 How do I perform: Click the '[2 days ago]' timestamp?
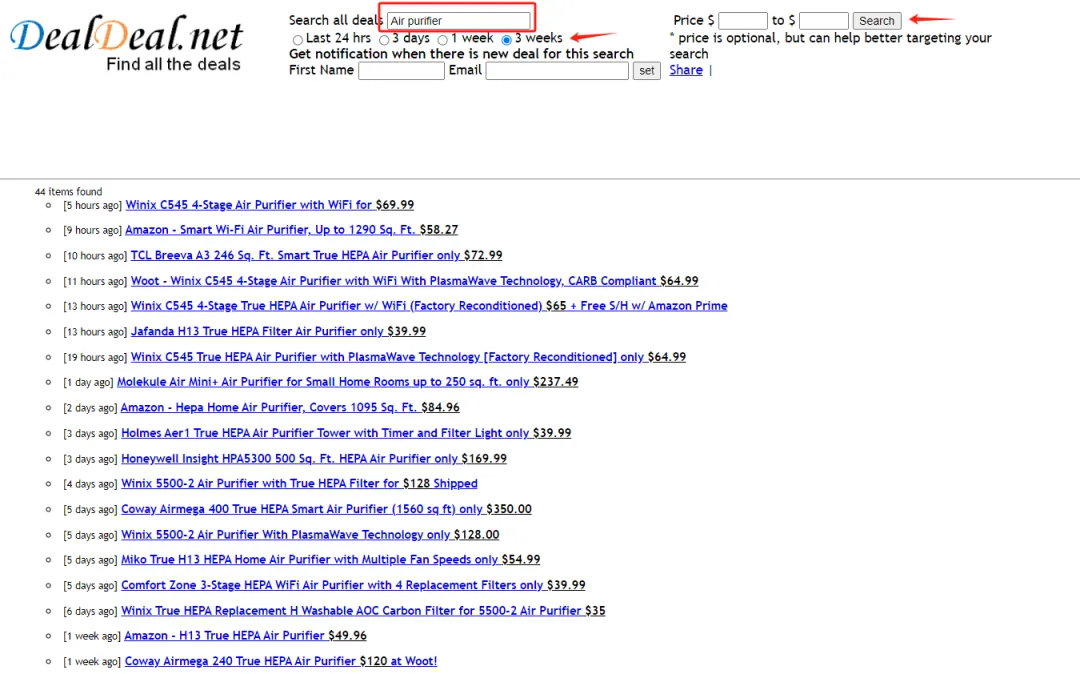[90, 408]
